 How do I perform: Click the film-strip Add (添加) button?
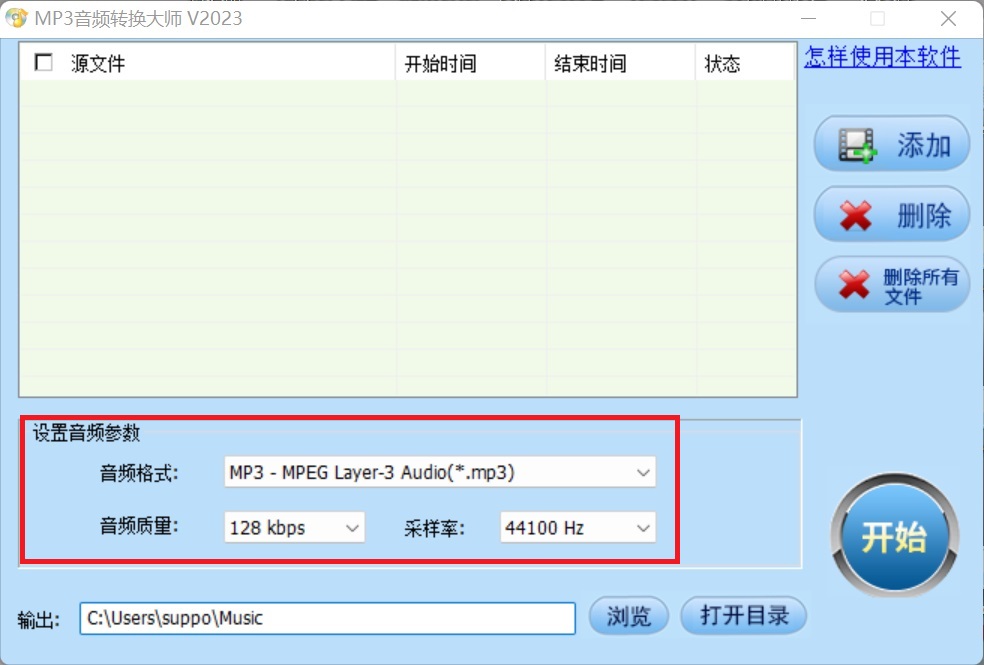[891, 145]
